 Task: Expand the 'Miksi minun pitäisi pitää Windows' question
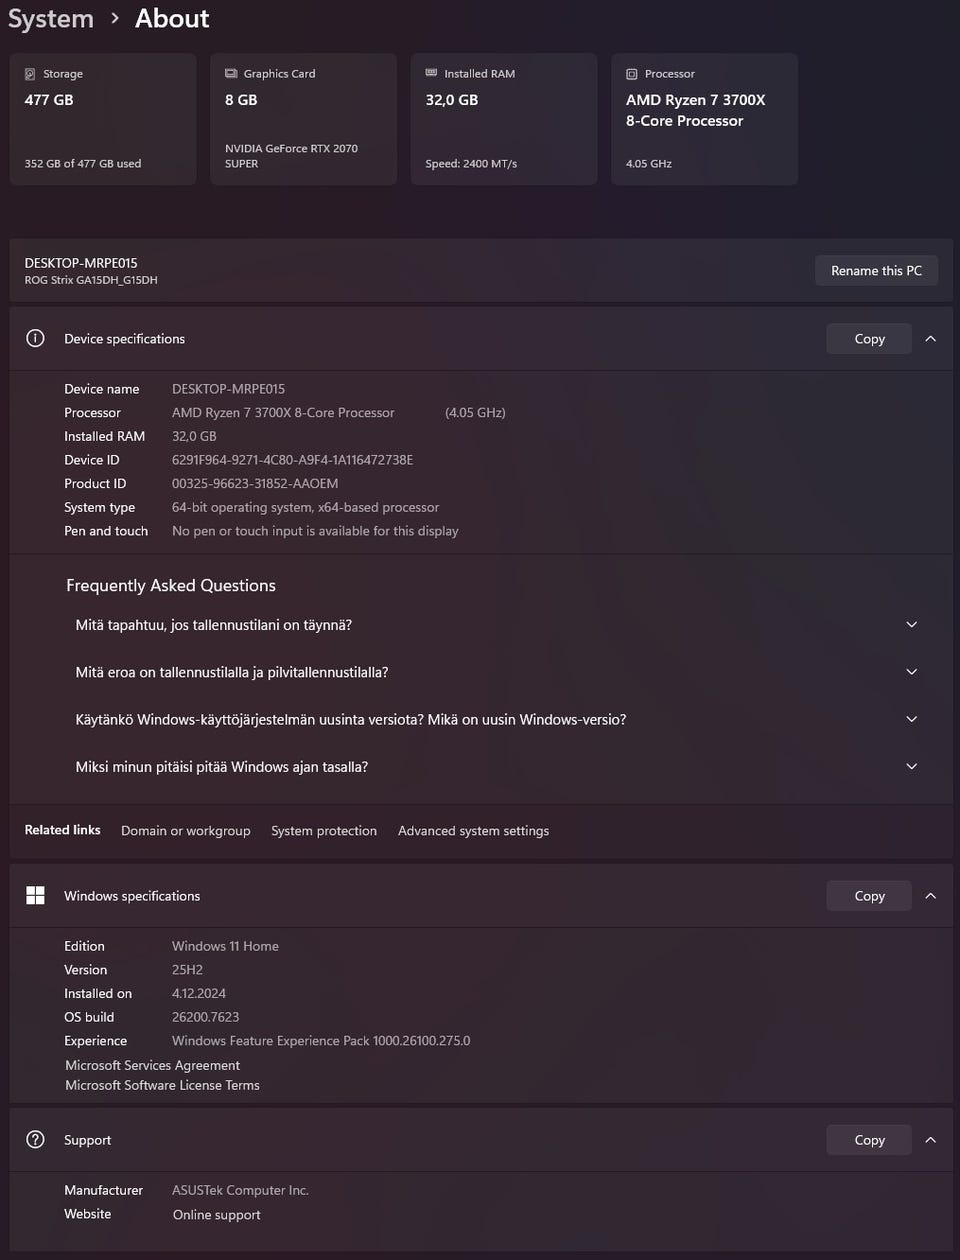(911, 767)
